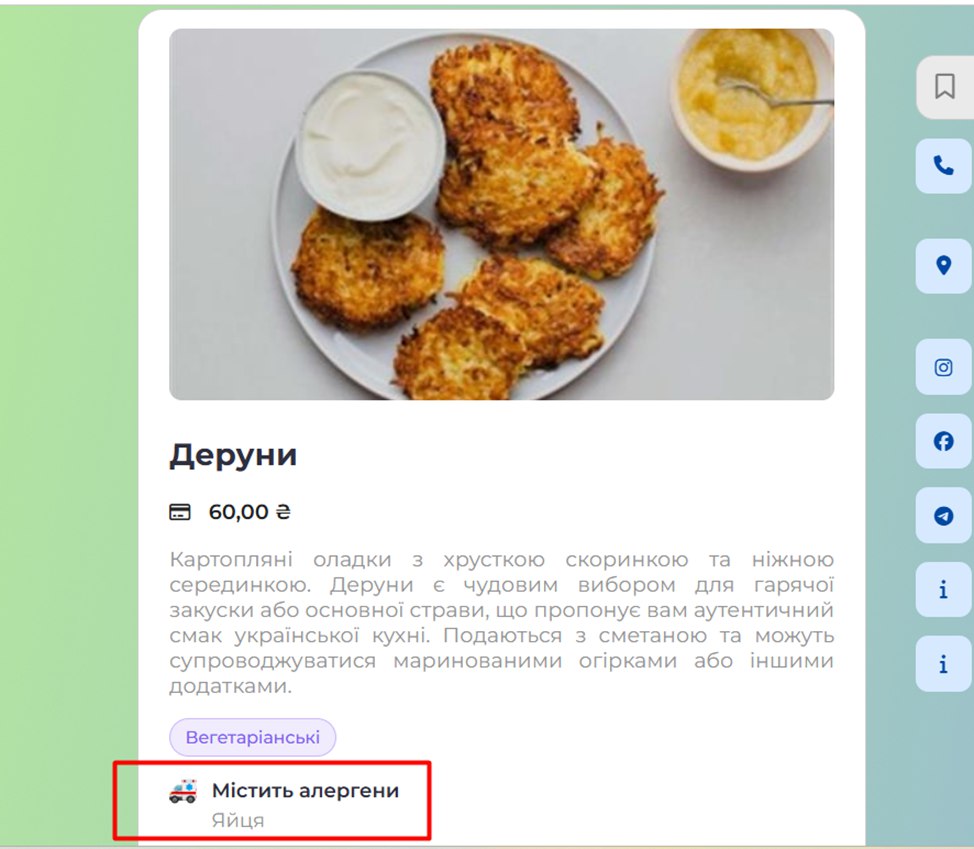The image size is (974, 849).
Task: Open the Telegram channel icon
Action: click(x=944, y=515)
